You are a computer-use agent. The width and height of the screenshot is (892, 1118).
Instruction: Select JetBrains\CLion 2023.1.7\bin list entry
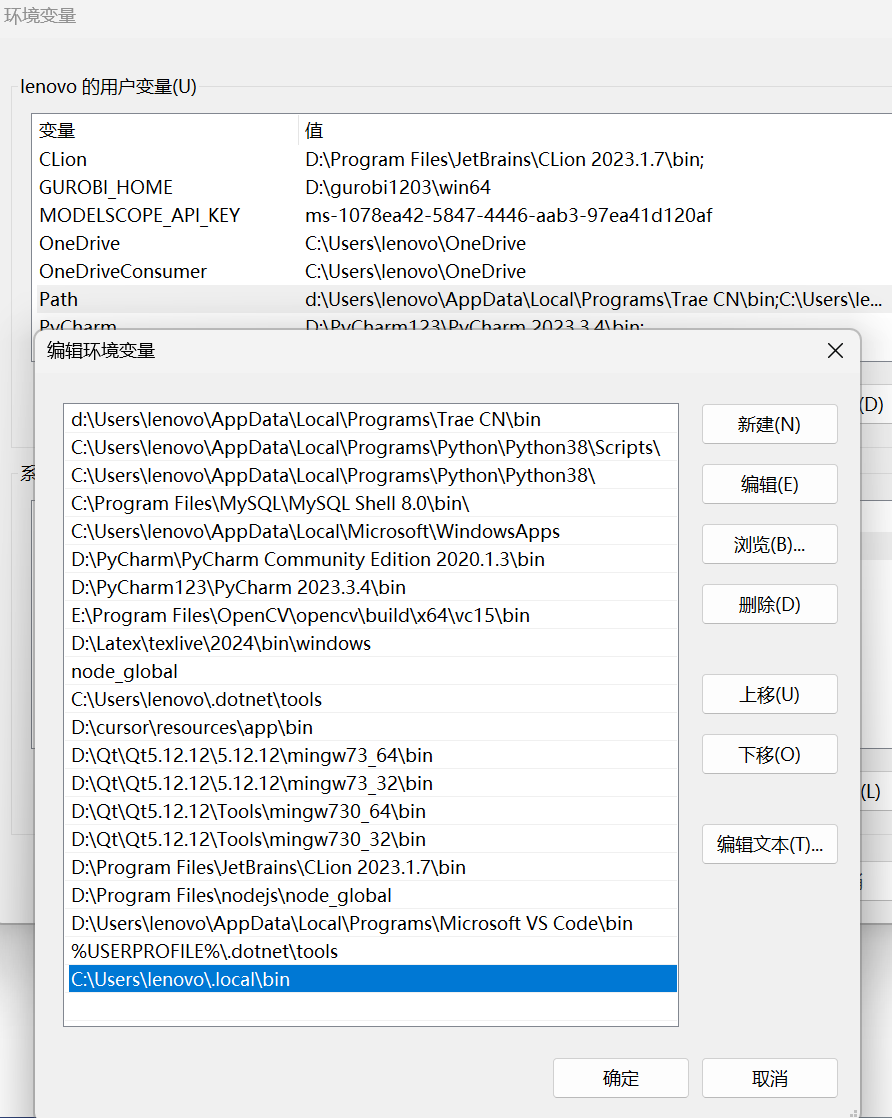tap(371, 867)
